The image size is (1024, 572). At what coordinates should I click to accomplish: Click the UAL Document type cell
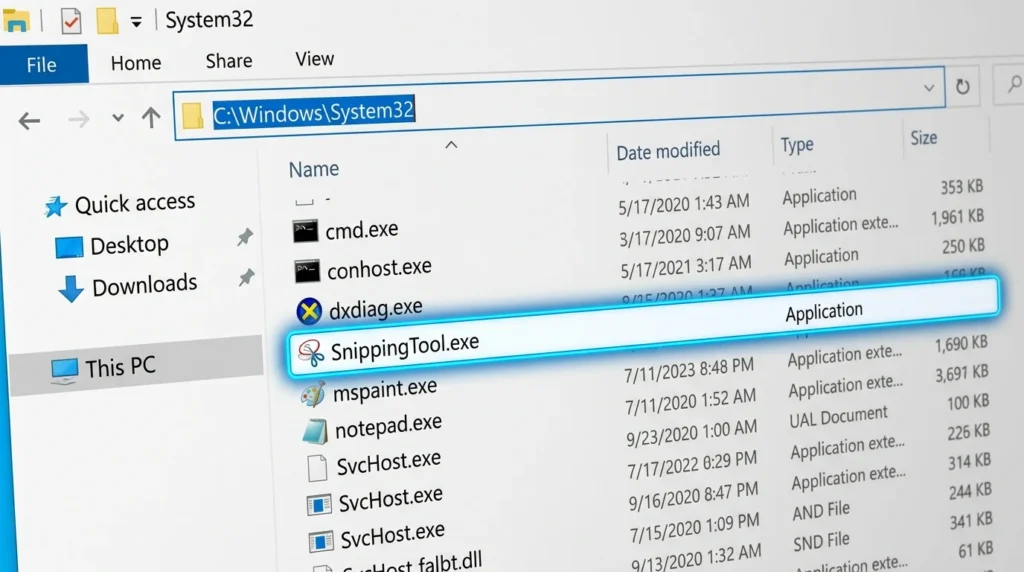(839, 417)
